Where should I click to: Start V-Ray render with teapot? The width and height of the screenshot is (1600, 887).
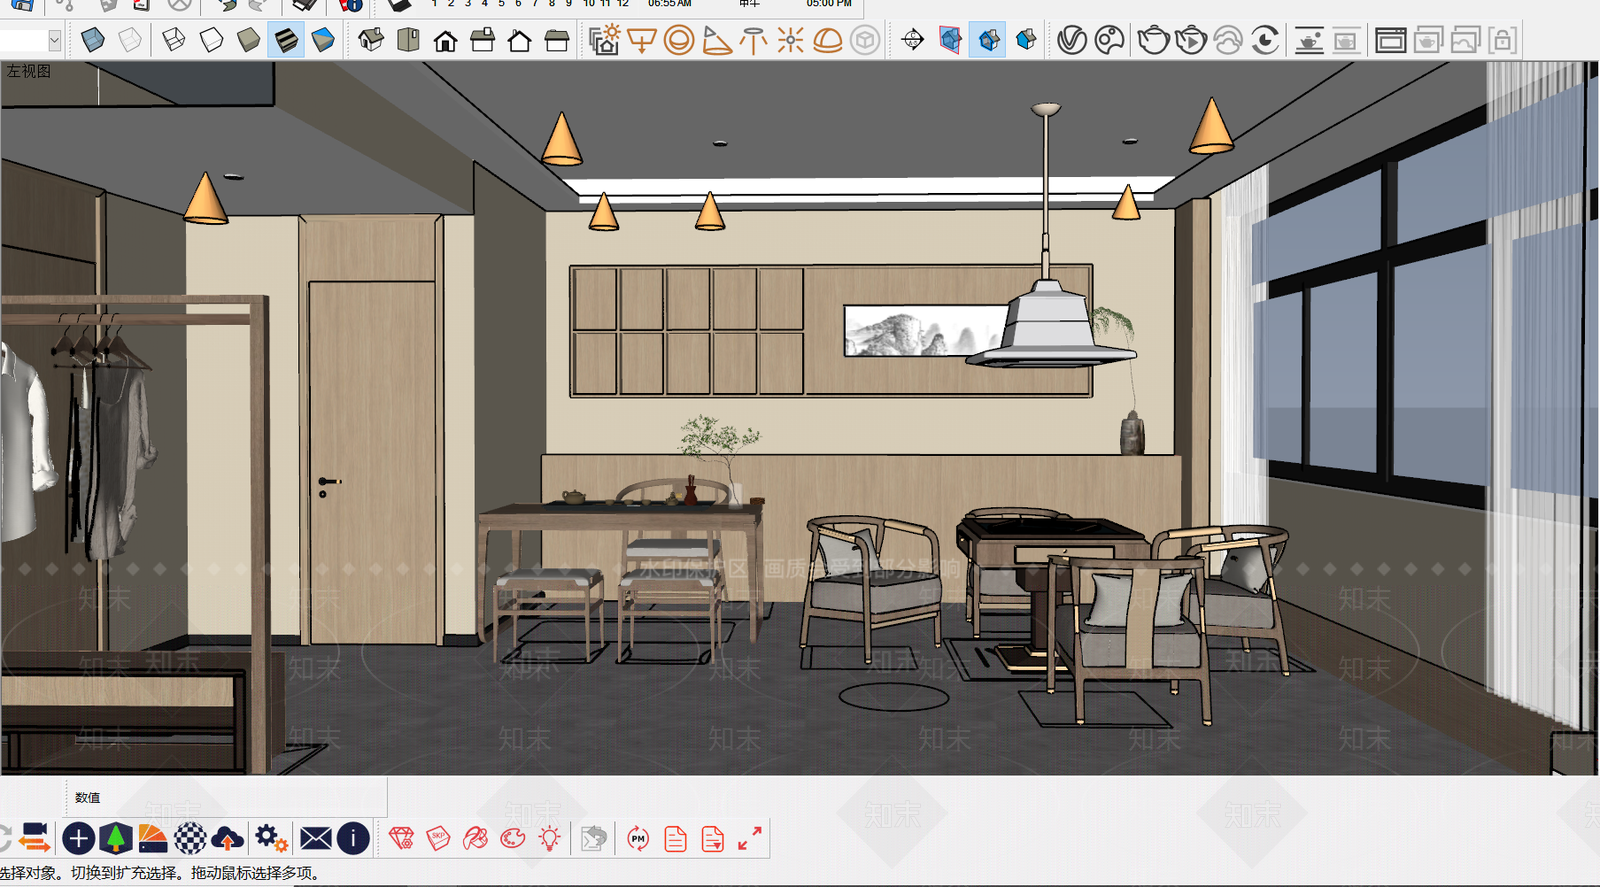1154,40
